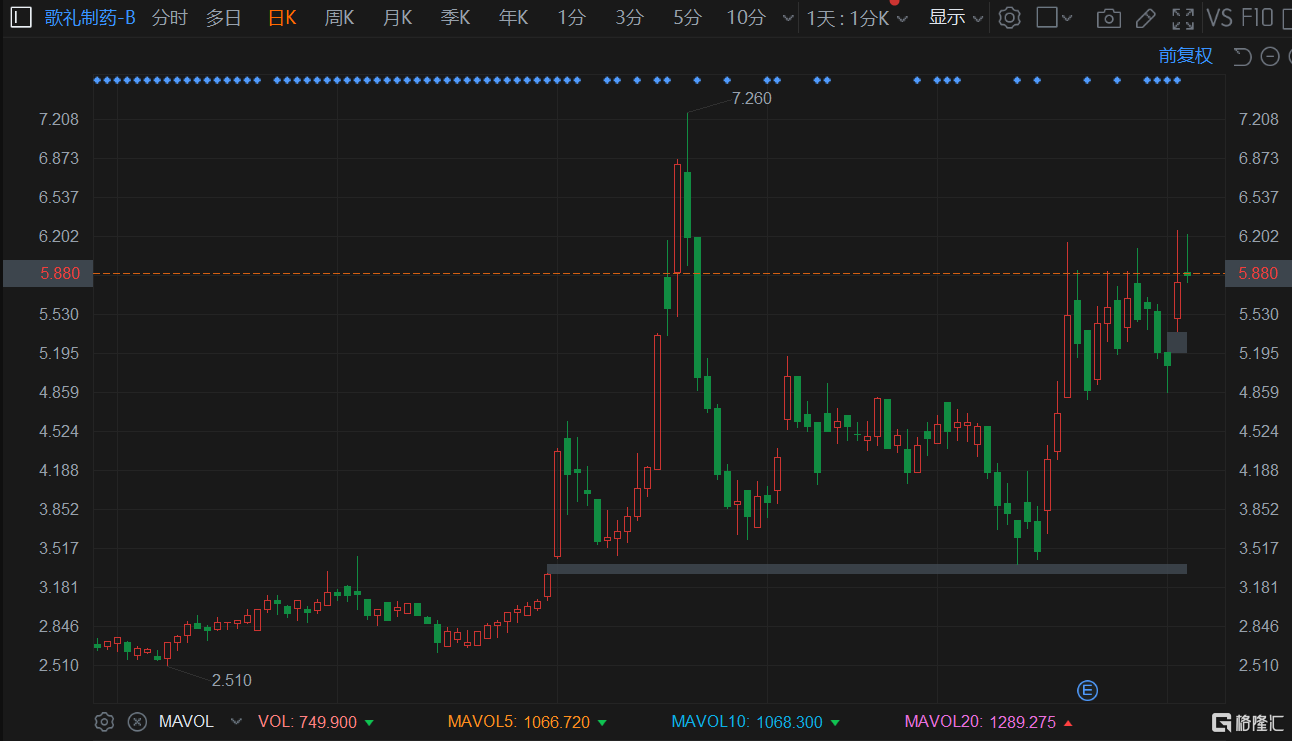Click the long horizontal gray support bar

pos(867,569)
